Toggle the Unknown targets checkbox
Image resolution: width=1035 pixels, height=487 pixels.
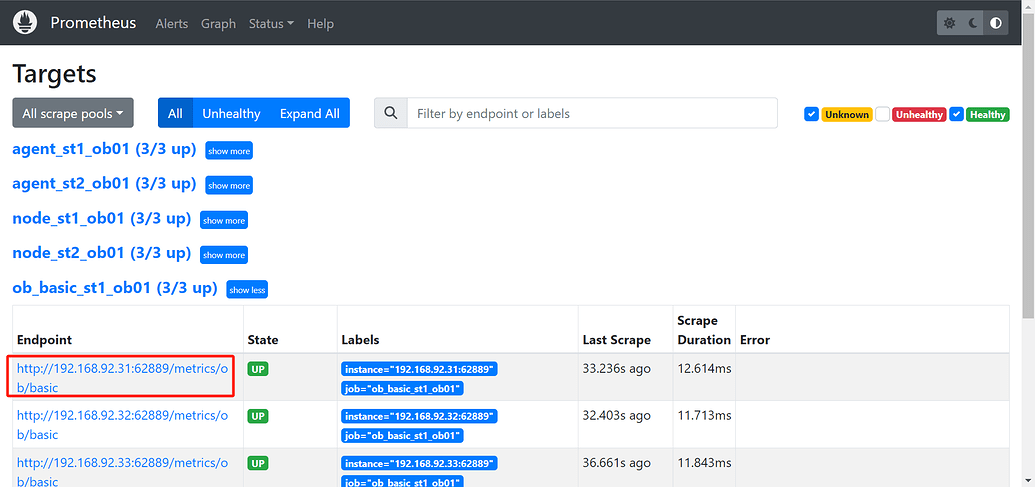click(x=811, y=114)
